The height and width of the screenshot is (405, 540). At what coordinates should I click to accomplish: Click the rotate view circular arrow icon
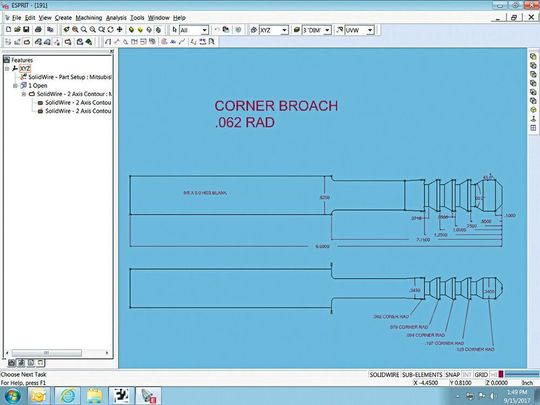(x=111, y=30)
